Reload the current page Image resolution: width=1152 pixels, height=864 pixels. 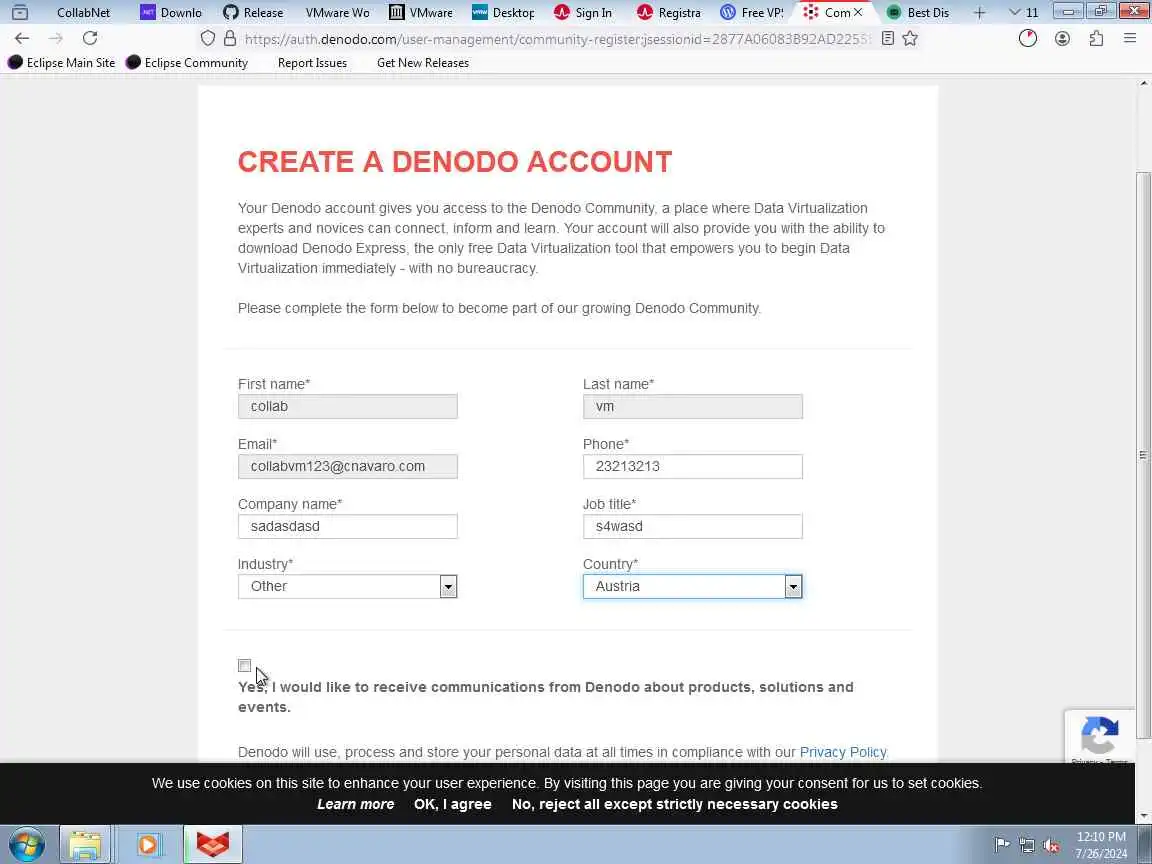tap(90, 38)
